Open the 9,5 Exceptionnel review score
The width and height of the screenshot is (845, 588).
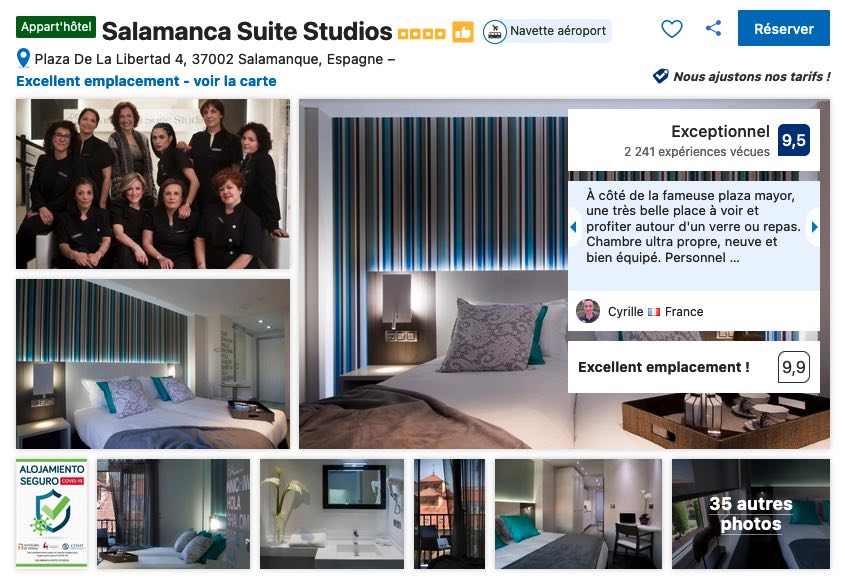(x=793, y=140)
